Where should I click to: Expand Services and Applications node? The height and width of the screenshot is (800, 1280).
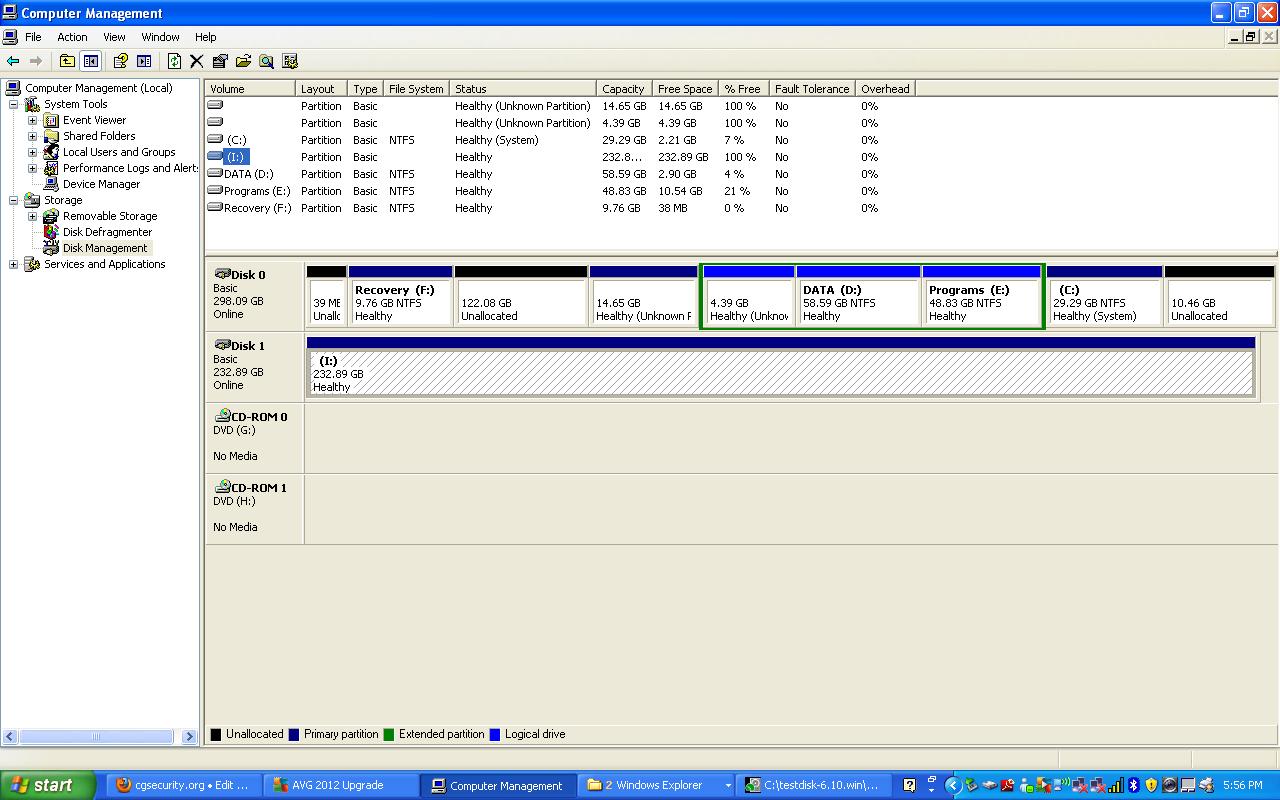(13, 264)
